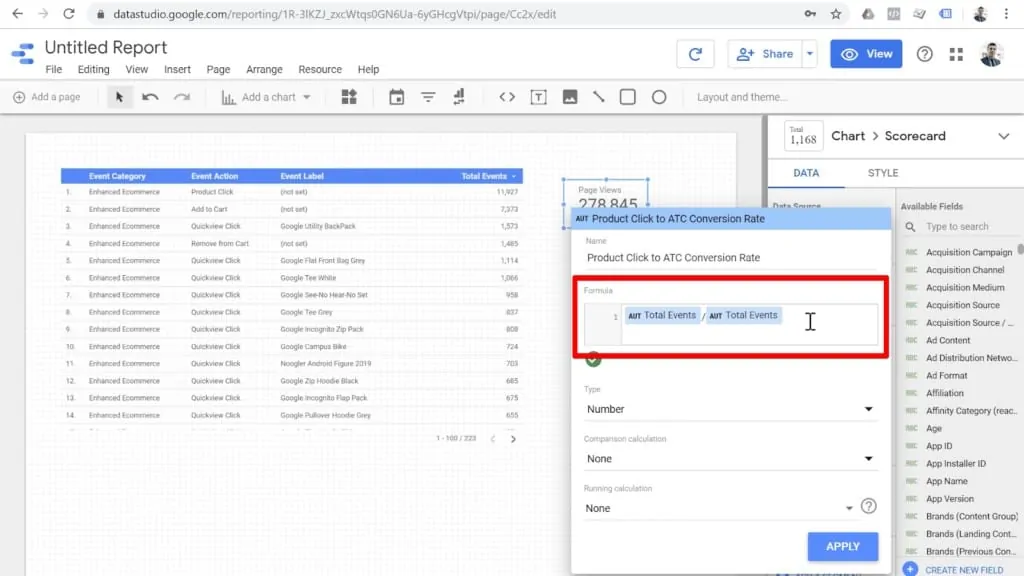This screenshot has height=576, width=1024.
Task: Insert a circle shape
Action: click(x=659, y=96)
